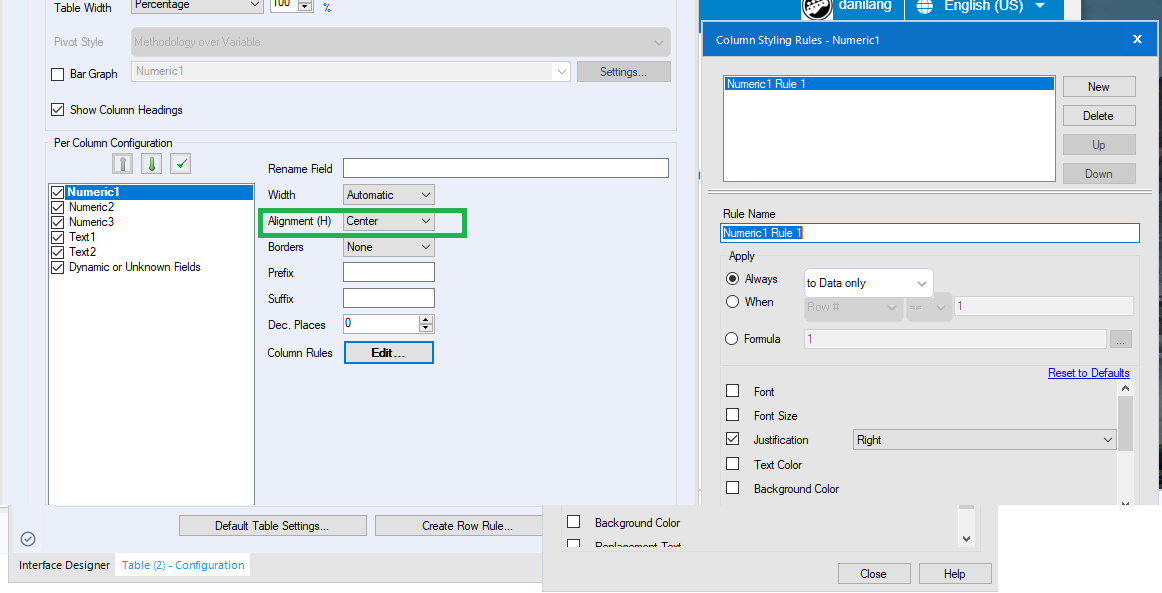Enable the Font checkbox in styling rules

click(x=734, y=391)
